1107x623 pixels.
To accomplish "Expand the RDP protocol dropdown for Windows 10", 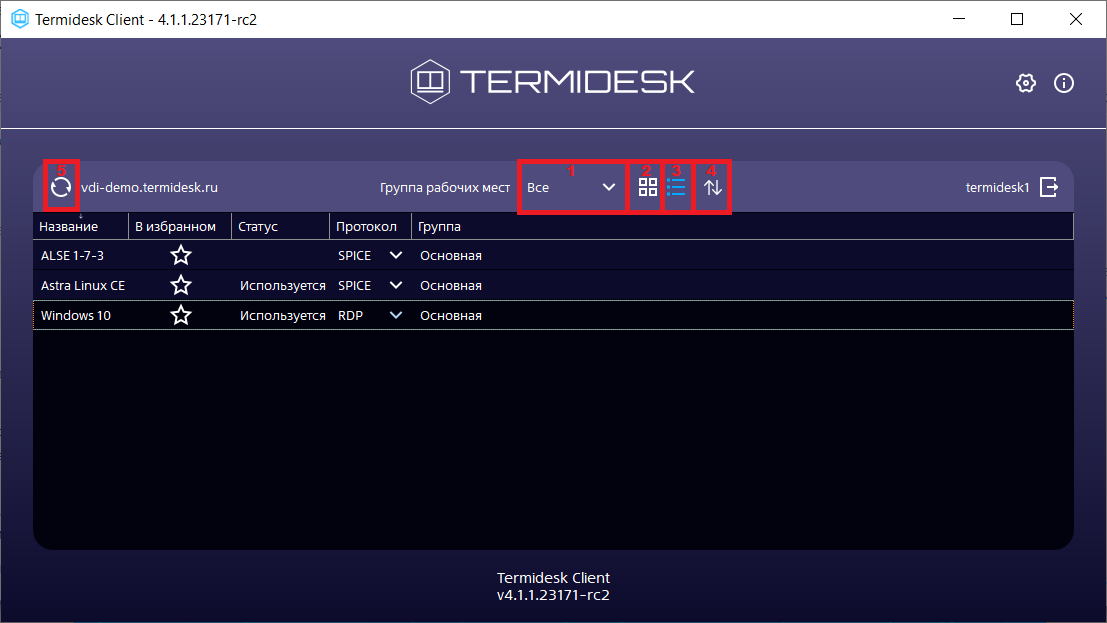I will click(396, 316).
